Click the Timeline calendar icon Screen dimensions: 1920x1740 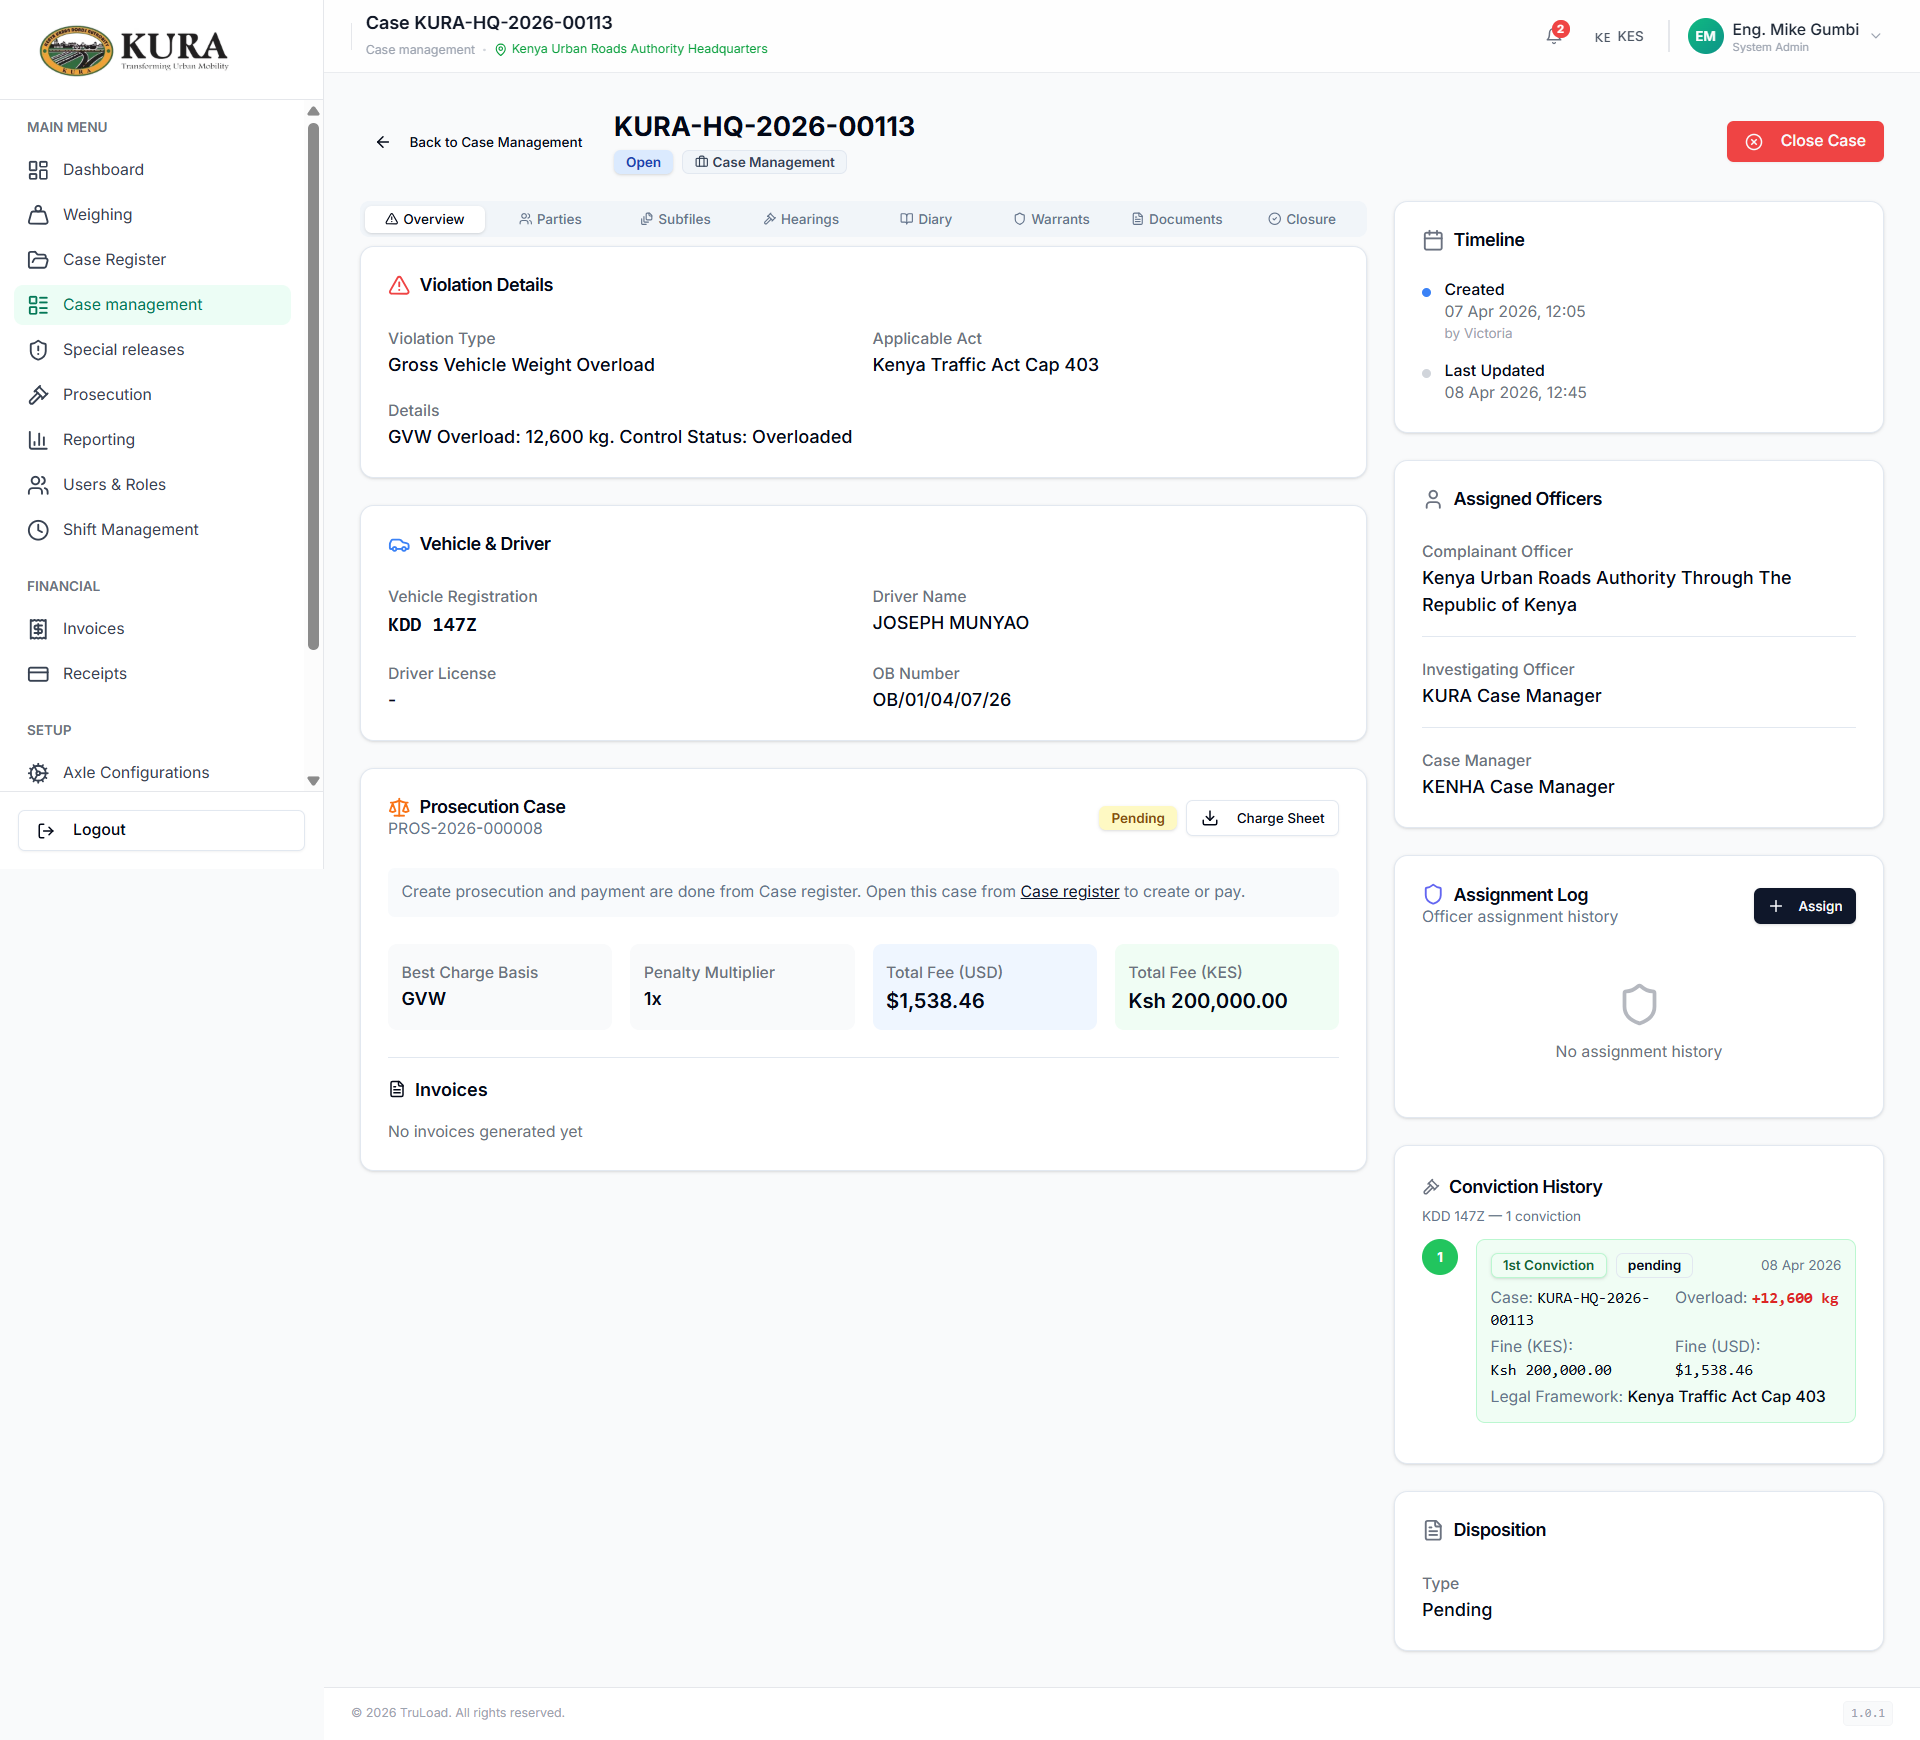[1433, 240]
